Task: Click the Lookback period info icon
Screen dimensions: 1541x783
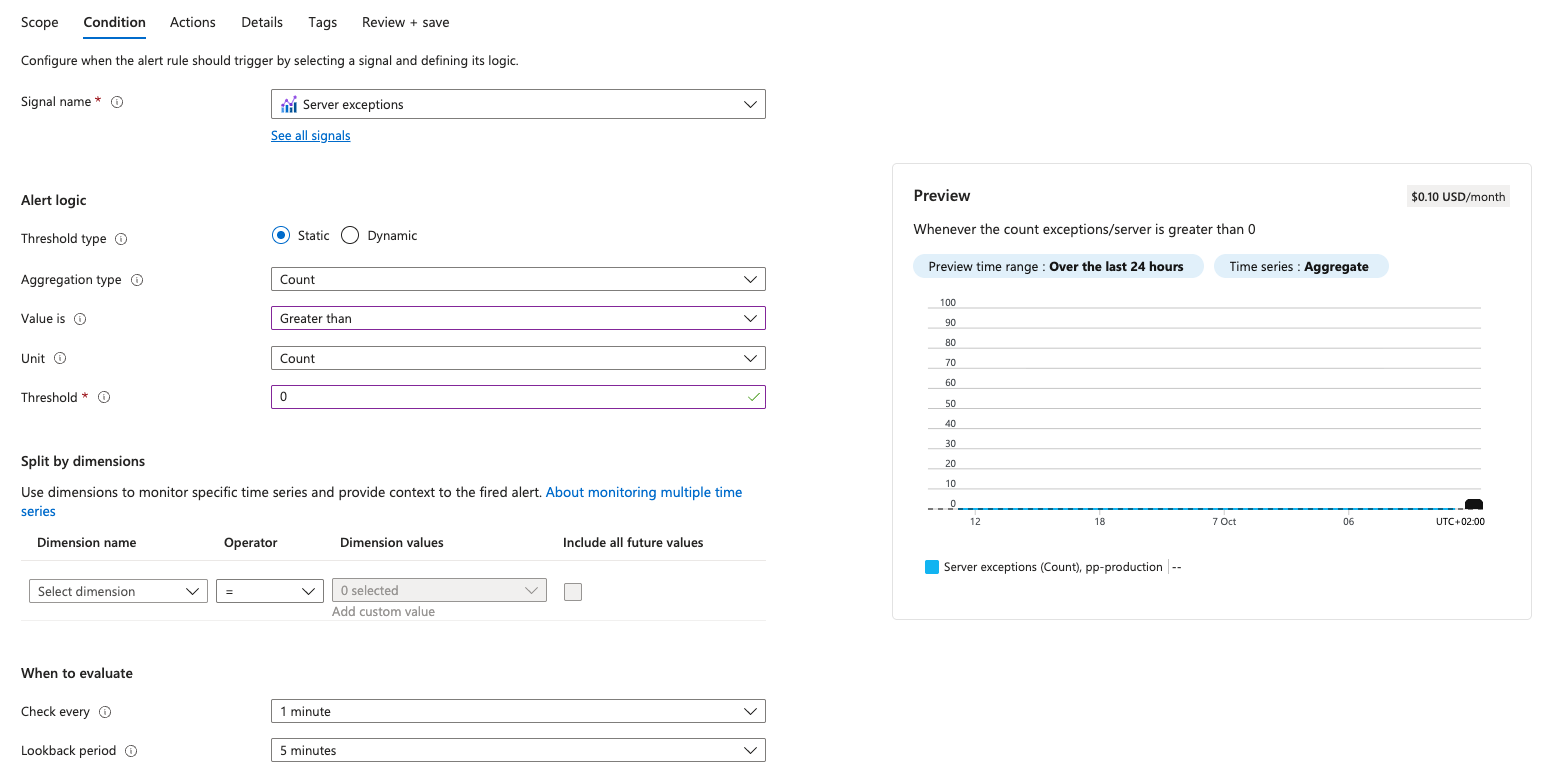Action: click(131, 751)
